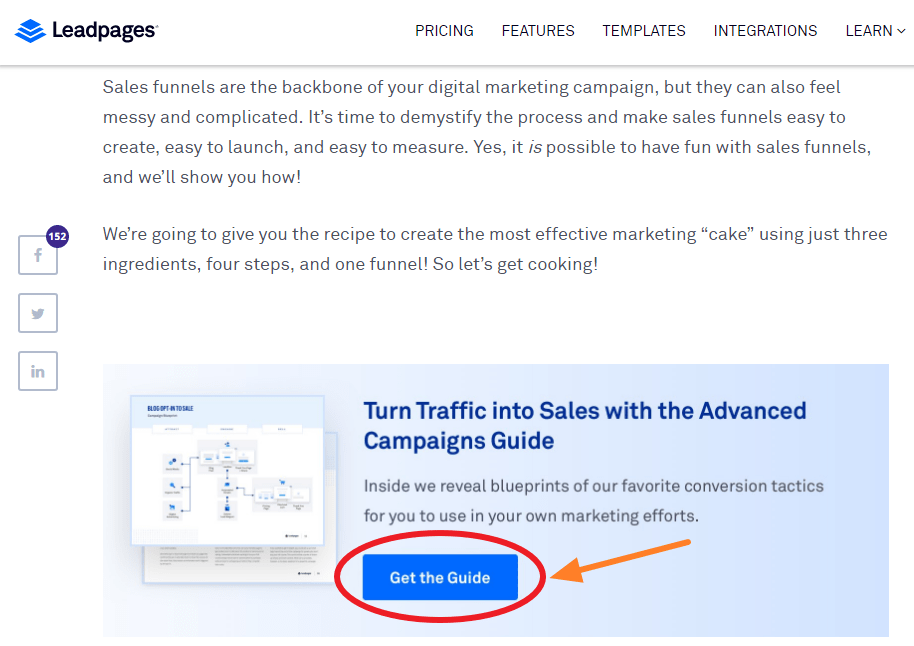The image size is (914, 646).
Task: Click the 152 share count badge
Action: (x=57, y=236)
